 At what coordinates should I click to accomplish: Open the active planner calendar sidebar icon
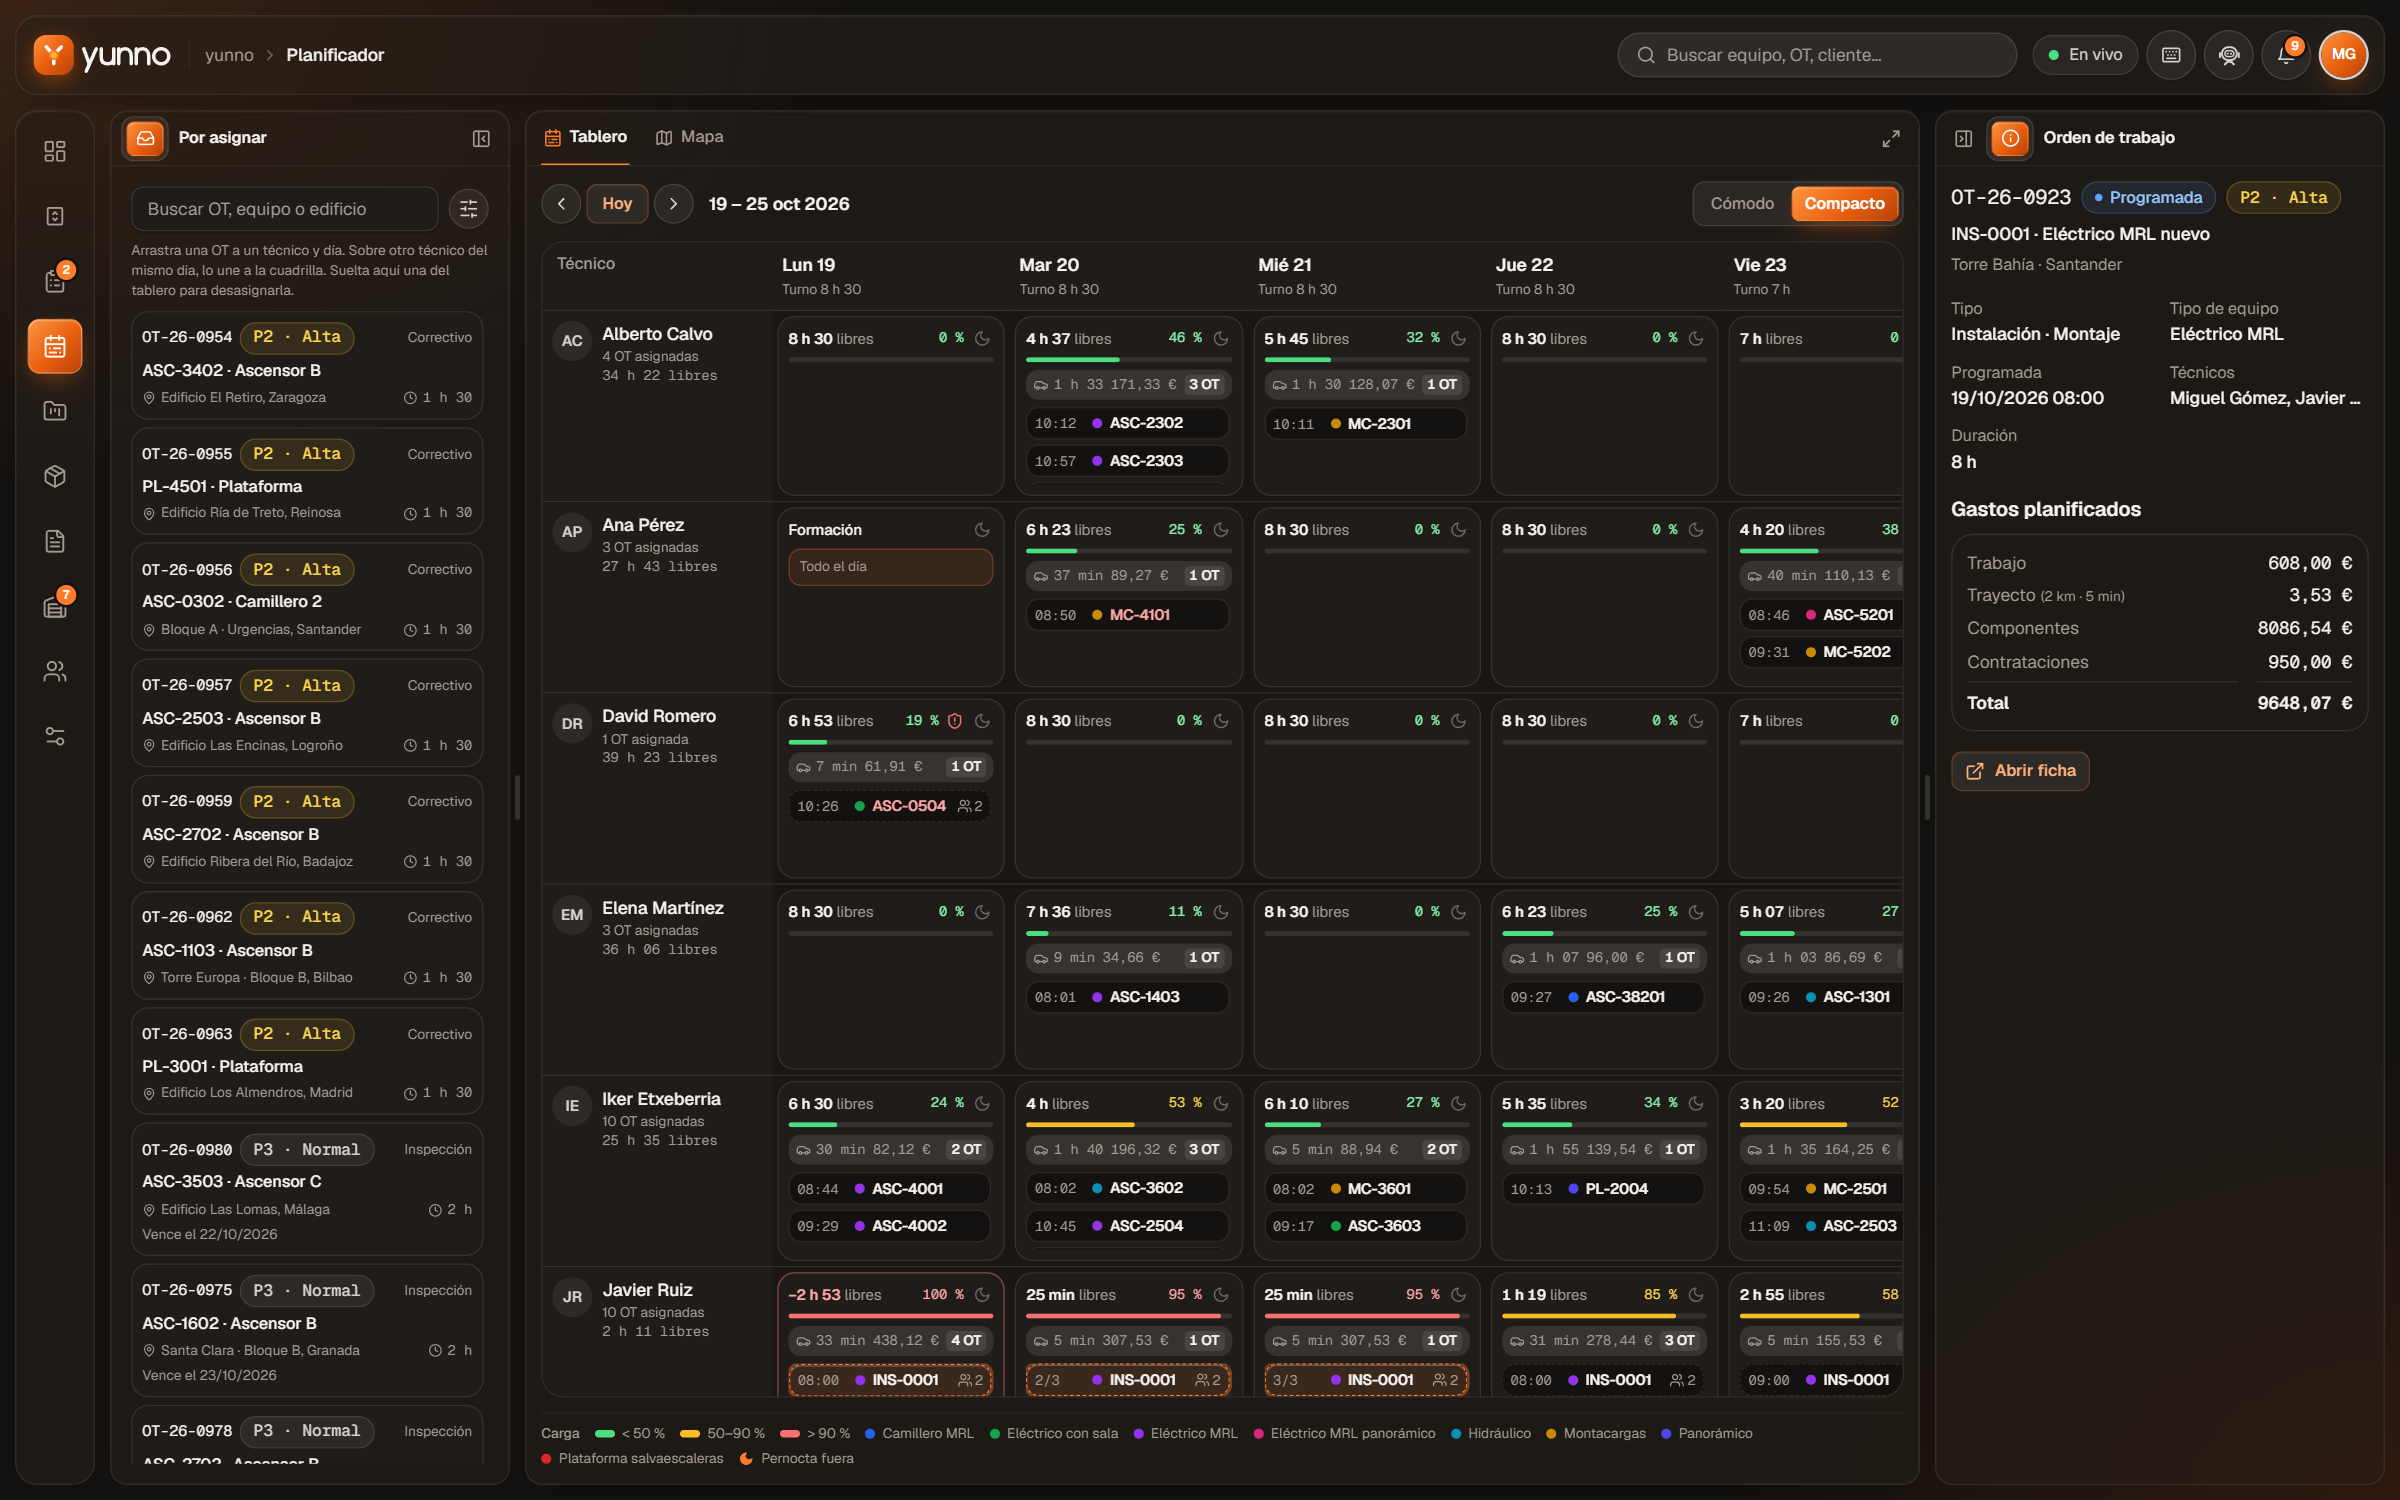click(55, 346)
